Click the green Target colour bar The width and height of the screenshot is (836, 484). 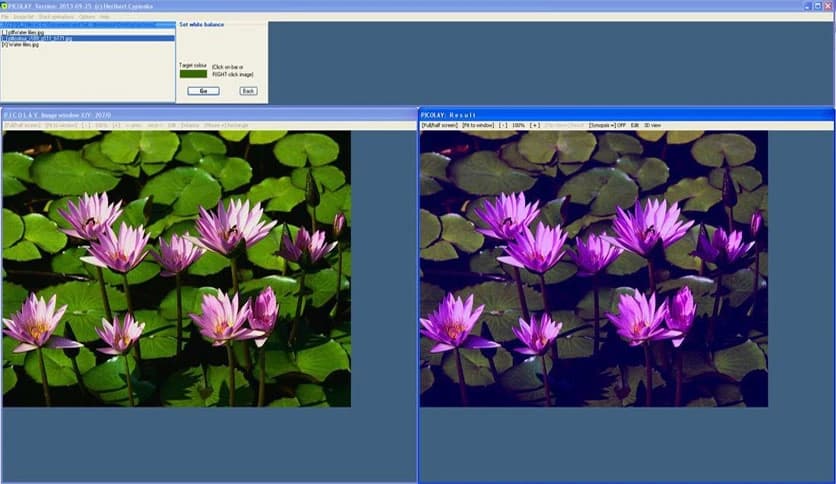[x=193, y=74]
